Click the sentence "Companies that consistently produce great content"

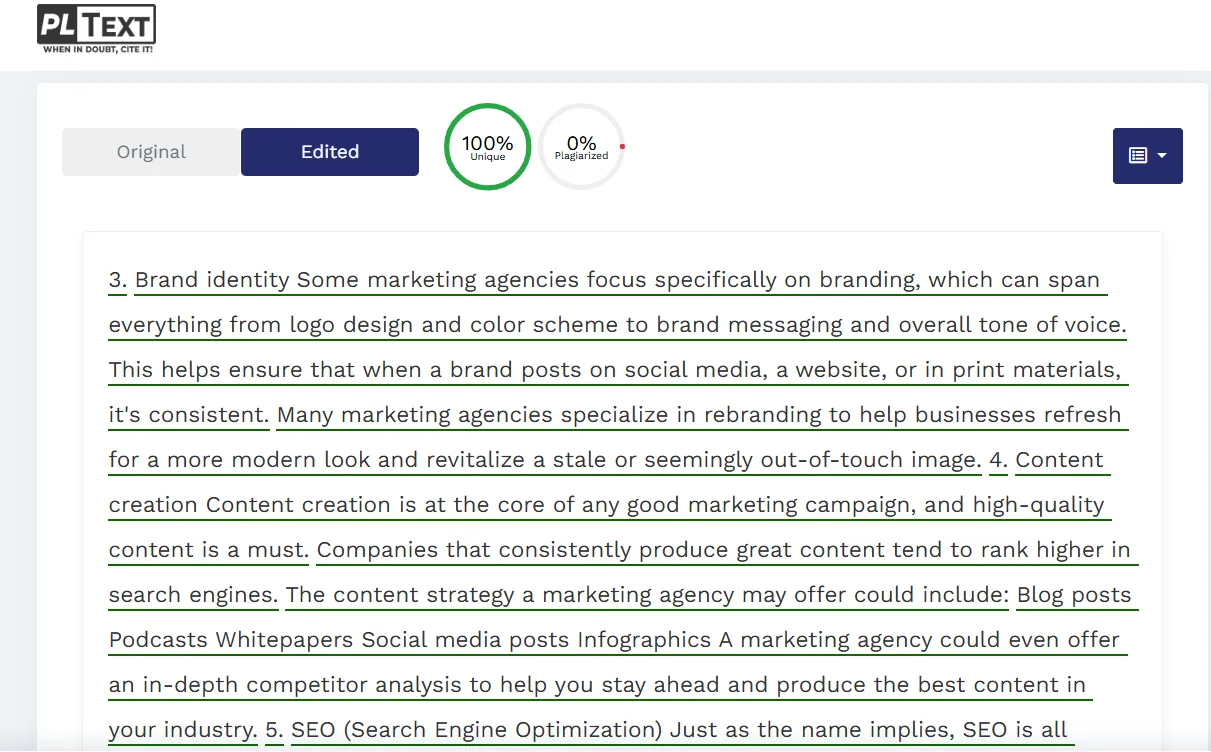pyautogui.click(x=723, y=550)
